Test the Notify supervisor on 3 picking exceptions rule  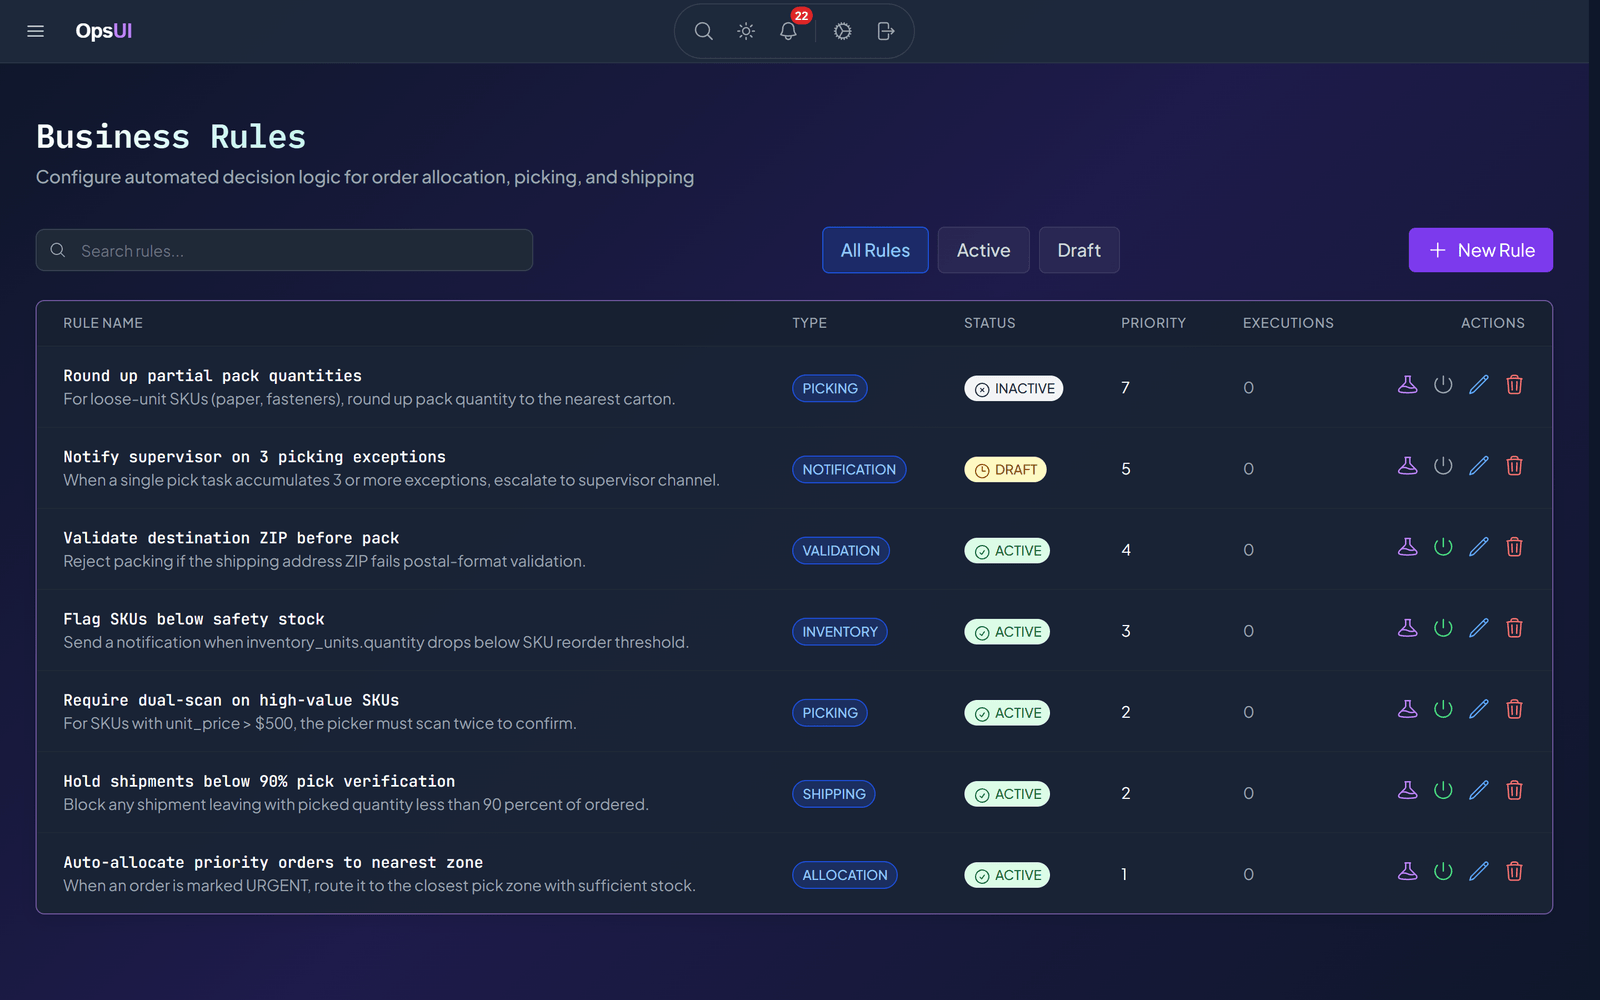[x=1408, y=466]
